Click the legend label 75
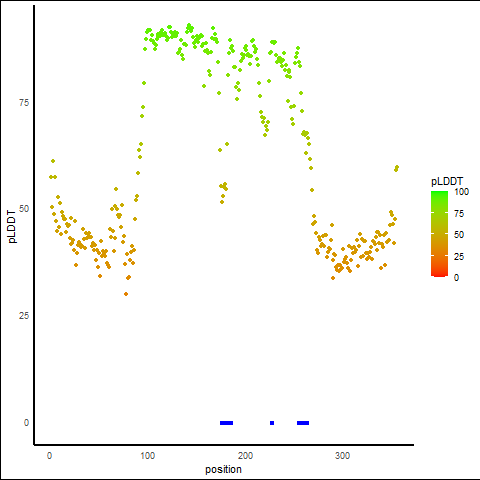Image resolution: width=480 pixels, height=480 pixels. 459,214
